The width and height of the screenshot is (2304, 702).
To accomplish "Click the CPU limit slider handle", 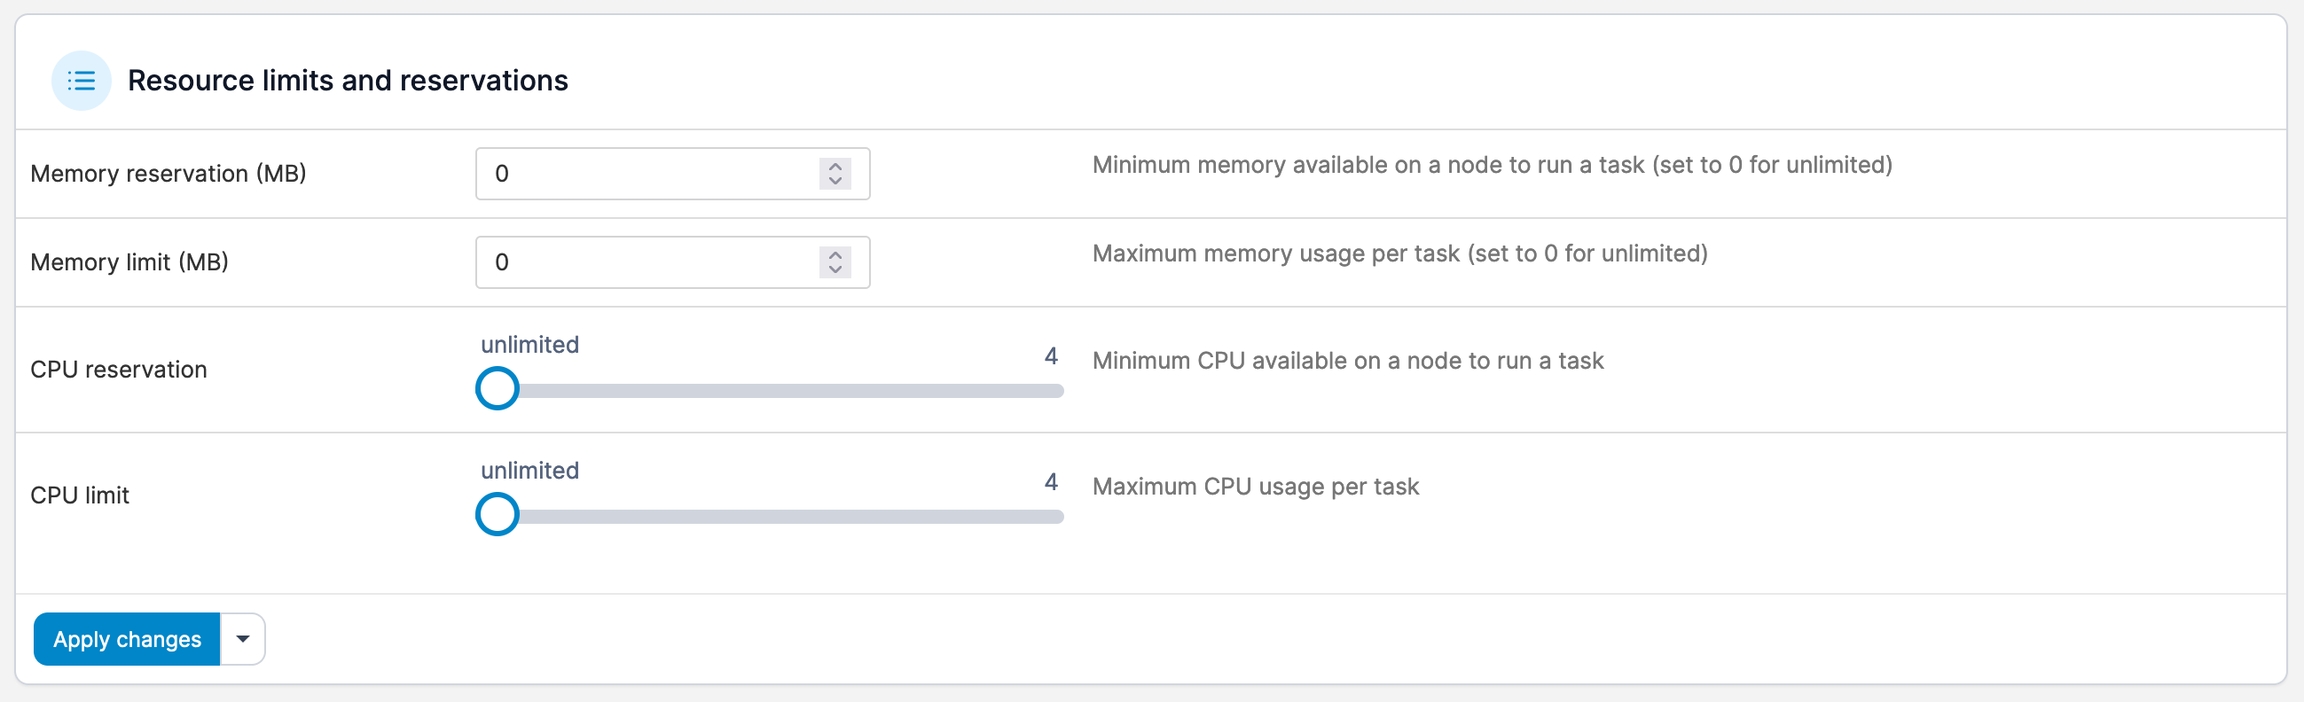I will tap(497, 515).
